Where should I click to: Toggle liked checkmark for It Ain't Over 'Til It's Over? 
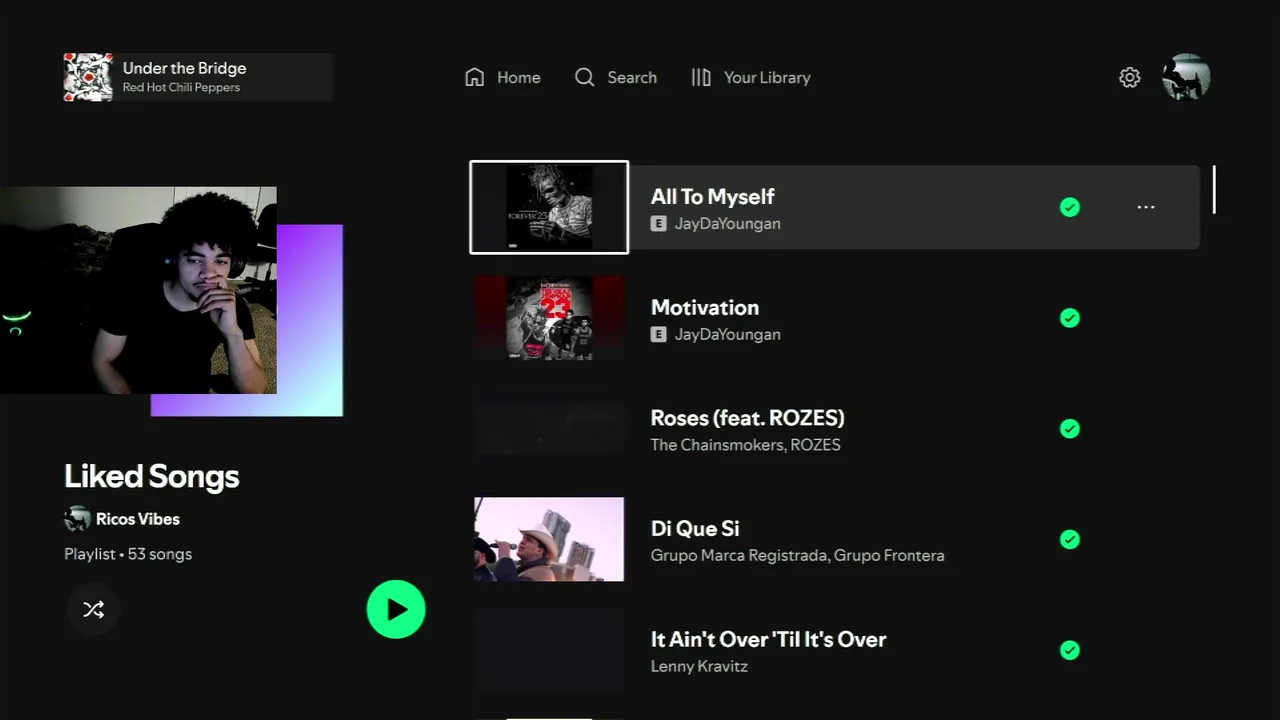click(1070, 650)
